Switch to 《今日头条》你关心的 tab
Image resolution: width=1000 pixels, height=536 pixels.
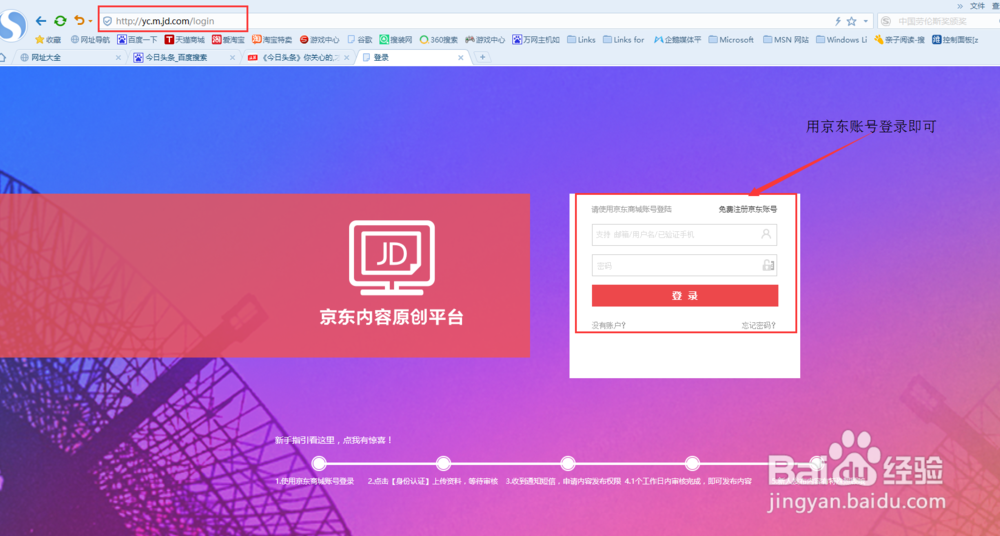tap(297, 57)
